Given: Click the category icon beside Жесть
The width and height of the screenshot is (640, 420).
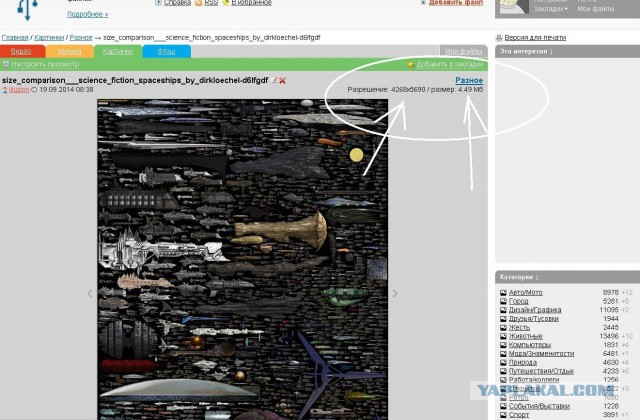Looking at the screenshot, I should point(503,327).
